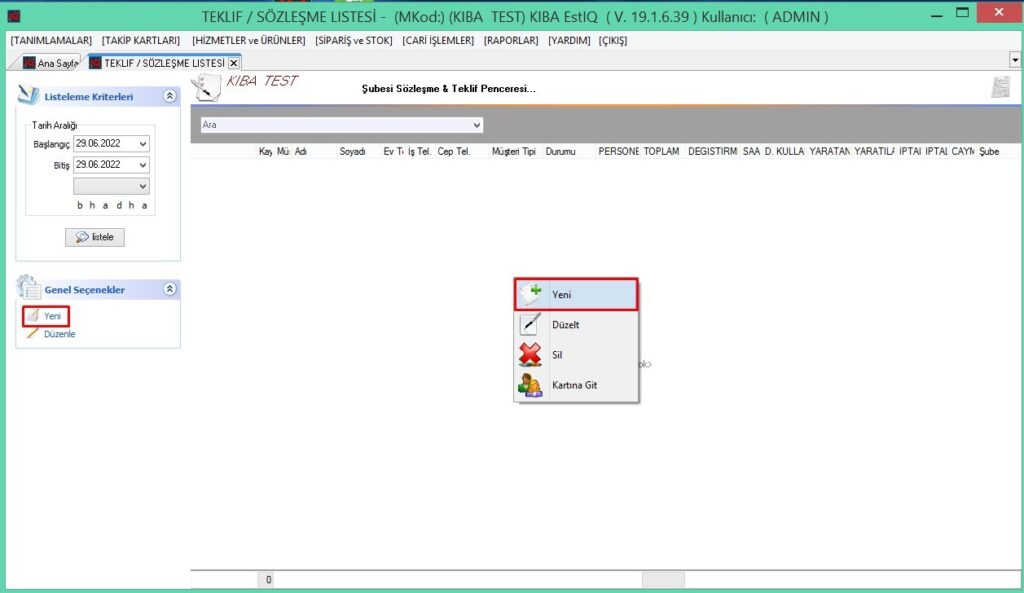Collapse the Genel Seçenekler panel
Viewport: 1024px width, 593px height.
tap(169, 289)
